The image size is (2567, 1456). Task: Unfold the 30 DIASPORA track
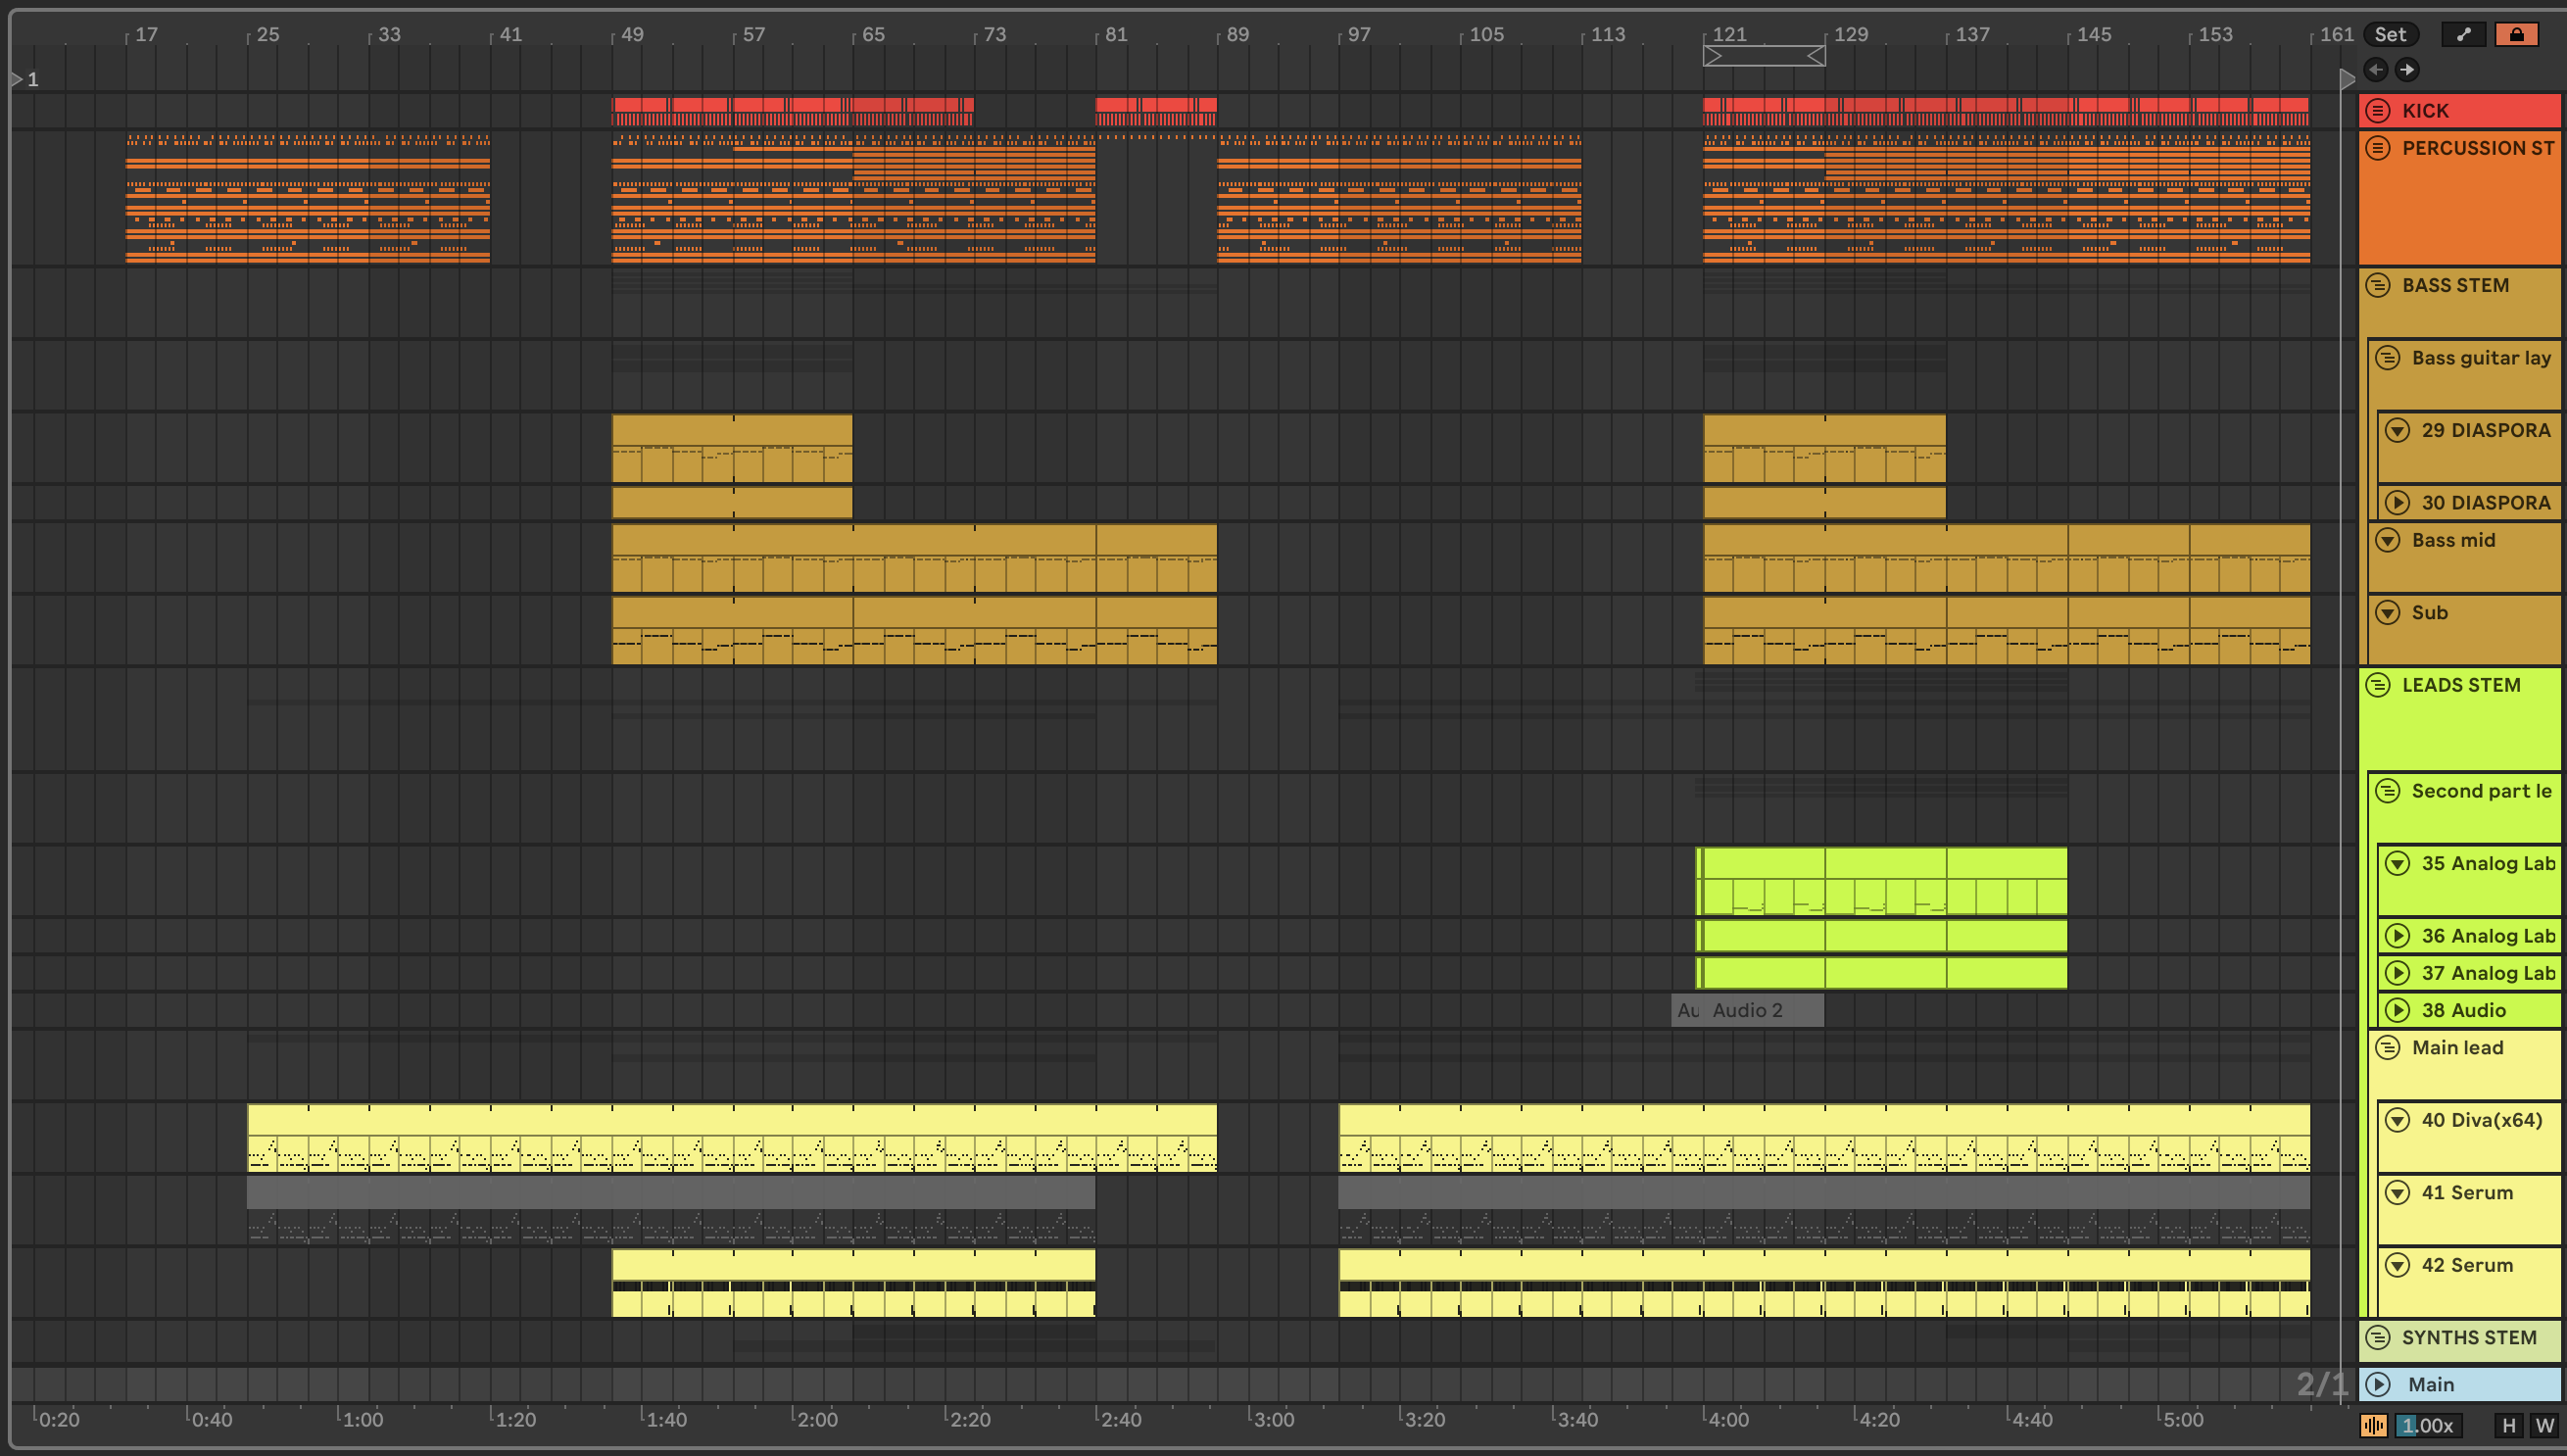click(2398, 503)
